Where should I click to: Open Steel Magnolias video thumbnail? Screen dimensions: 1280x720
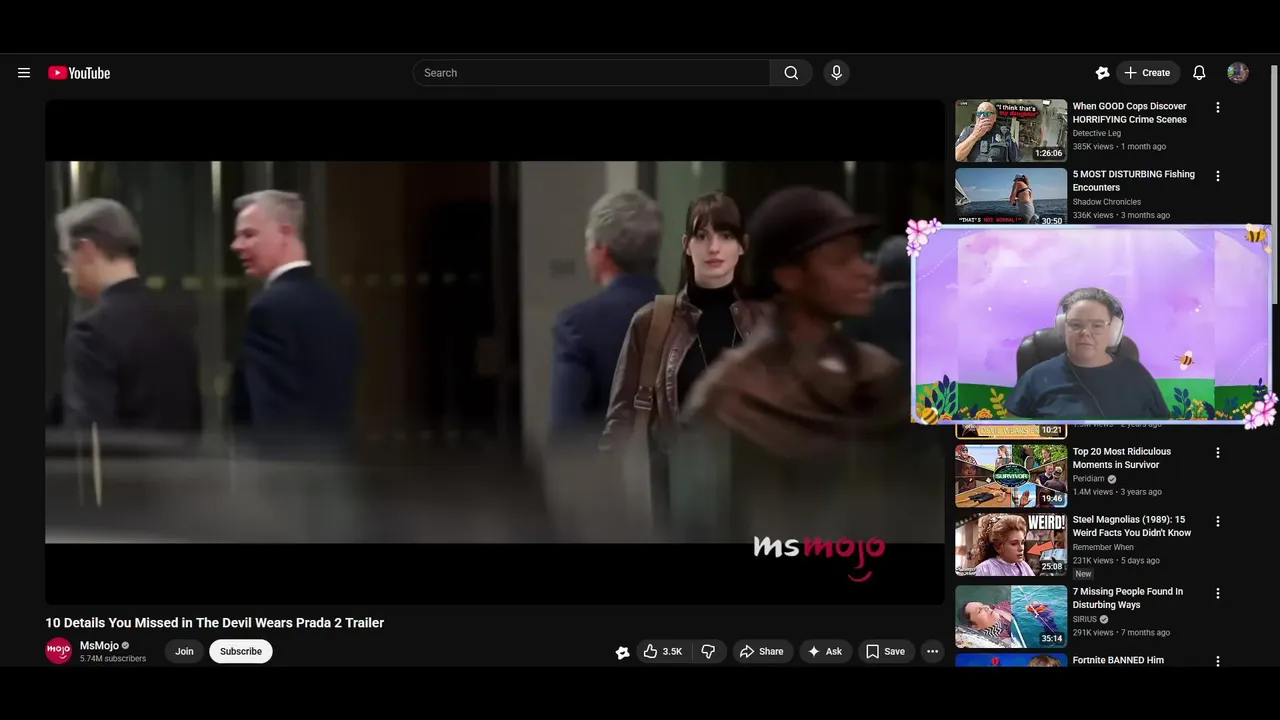pos(1011,545)
